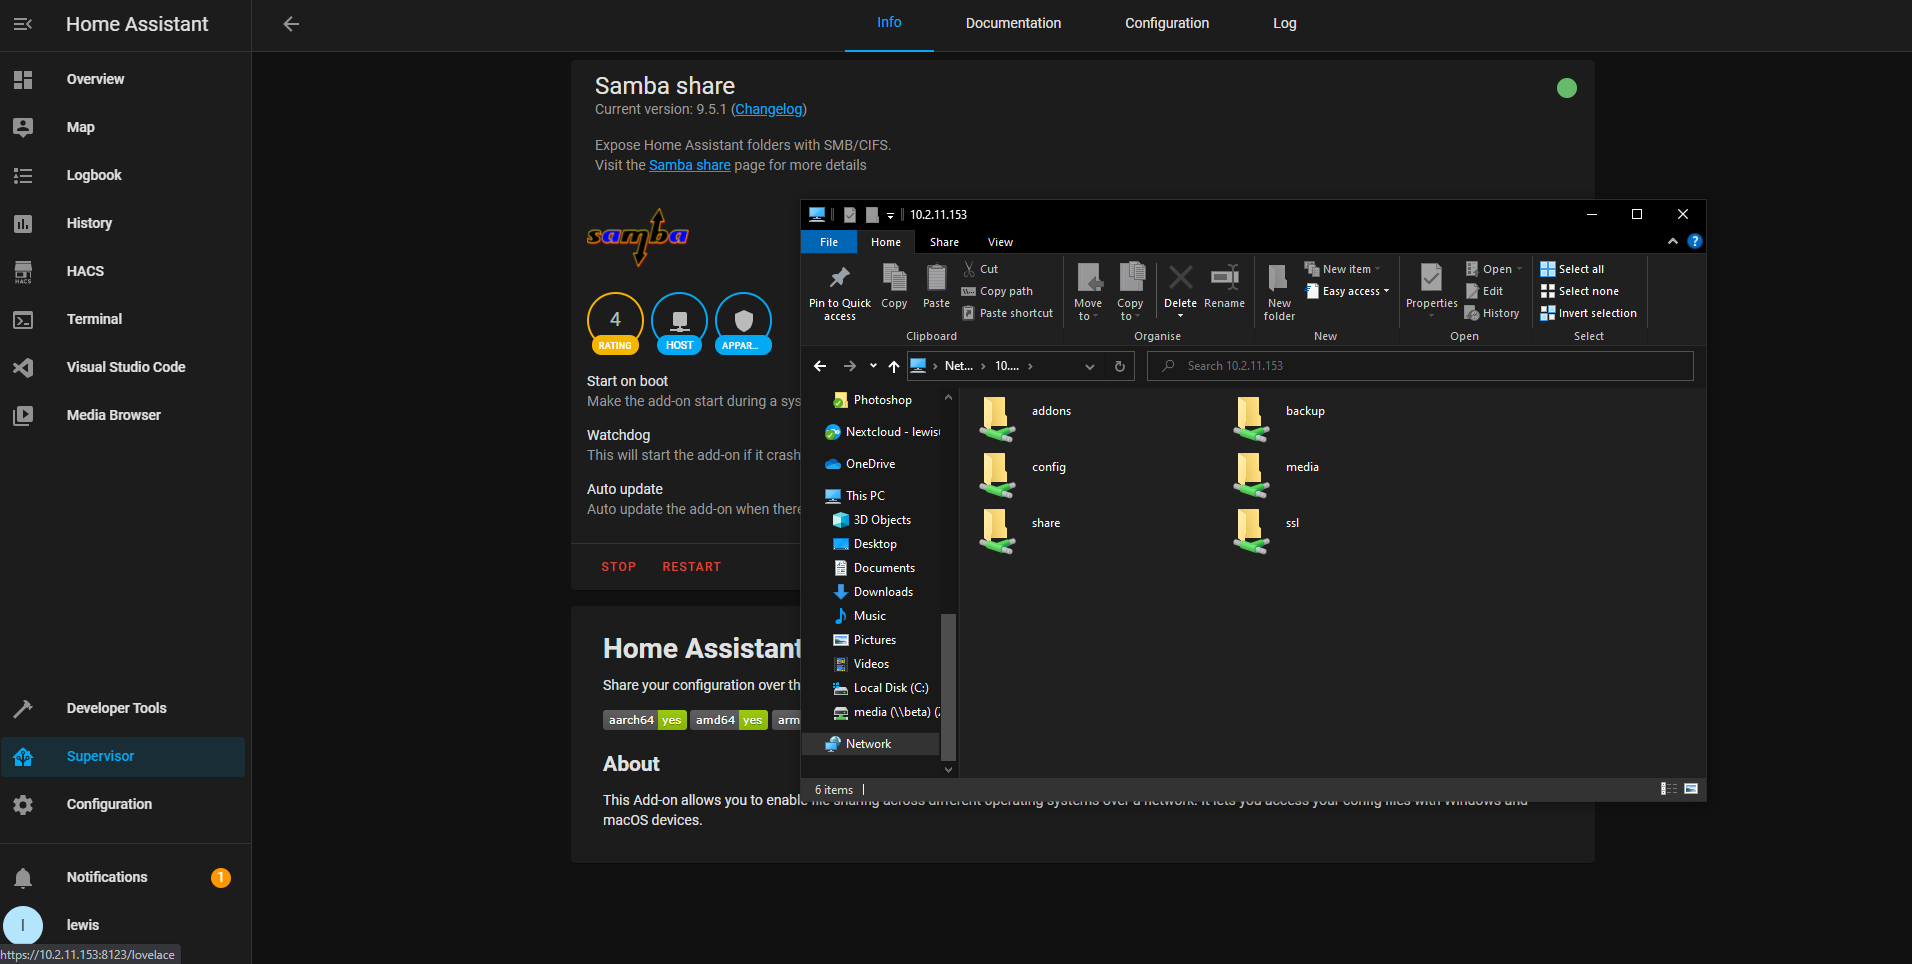This screenshot has width=1912, height=964.
Task: Go back with the add-on page arrow
Action: pyautogui.click(x=291, y=24)
